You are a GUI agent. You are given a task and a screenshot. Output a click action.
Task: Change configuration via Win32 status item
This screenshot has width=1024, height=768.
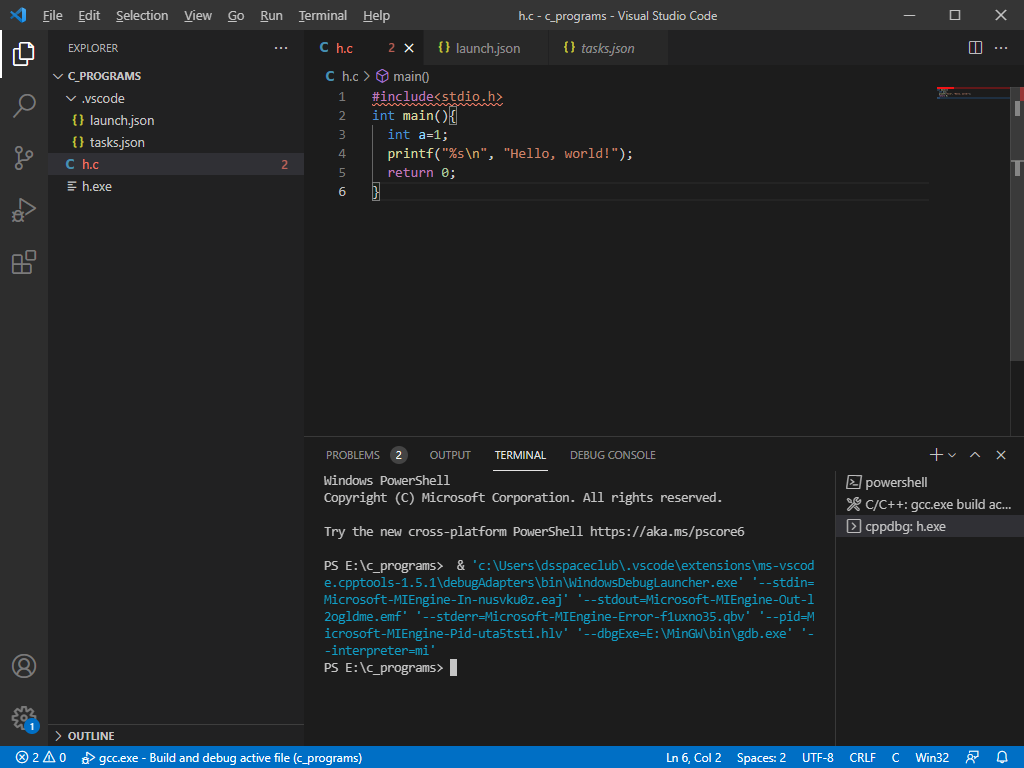click(932, 758)
